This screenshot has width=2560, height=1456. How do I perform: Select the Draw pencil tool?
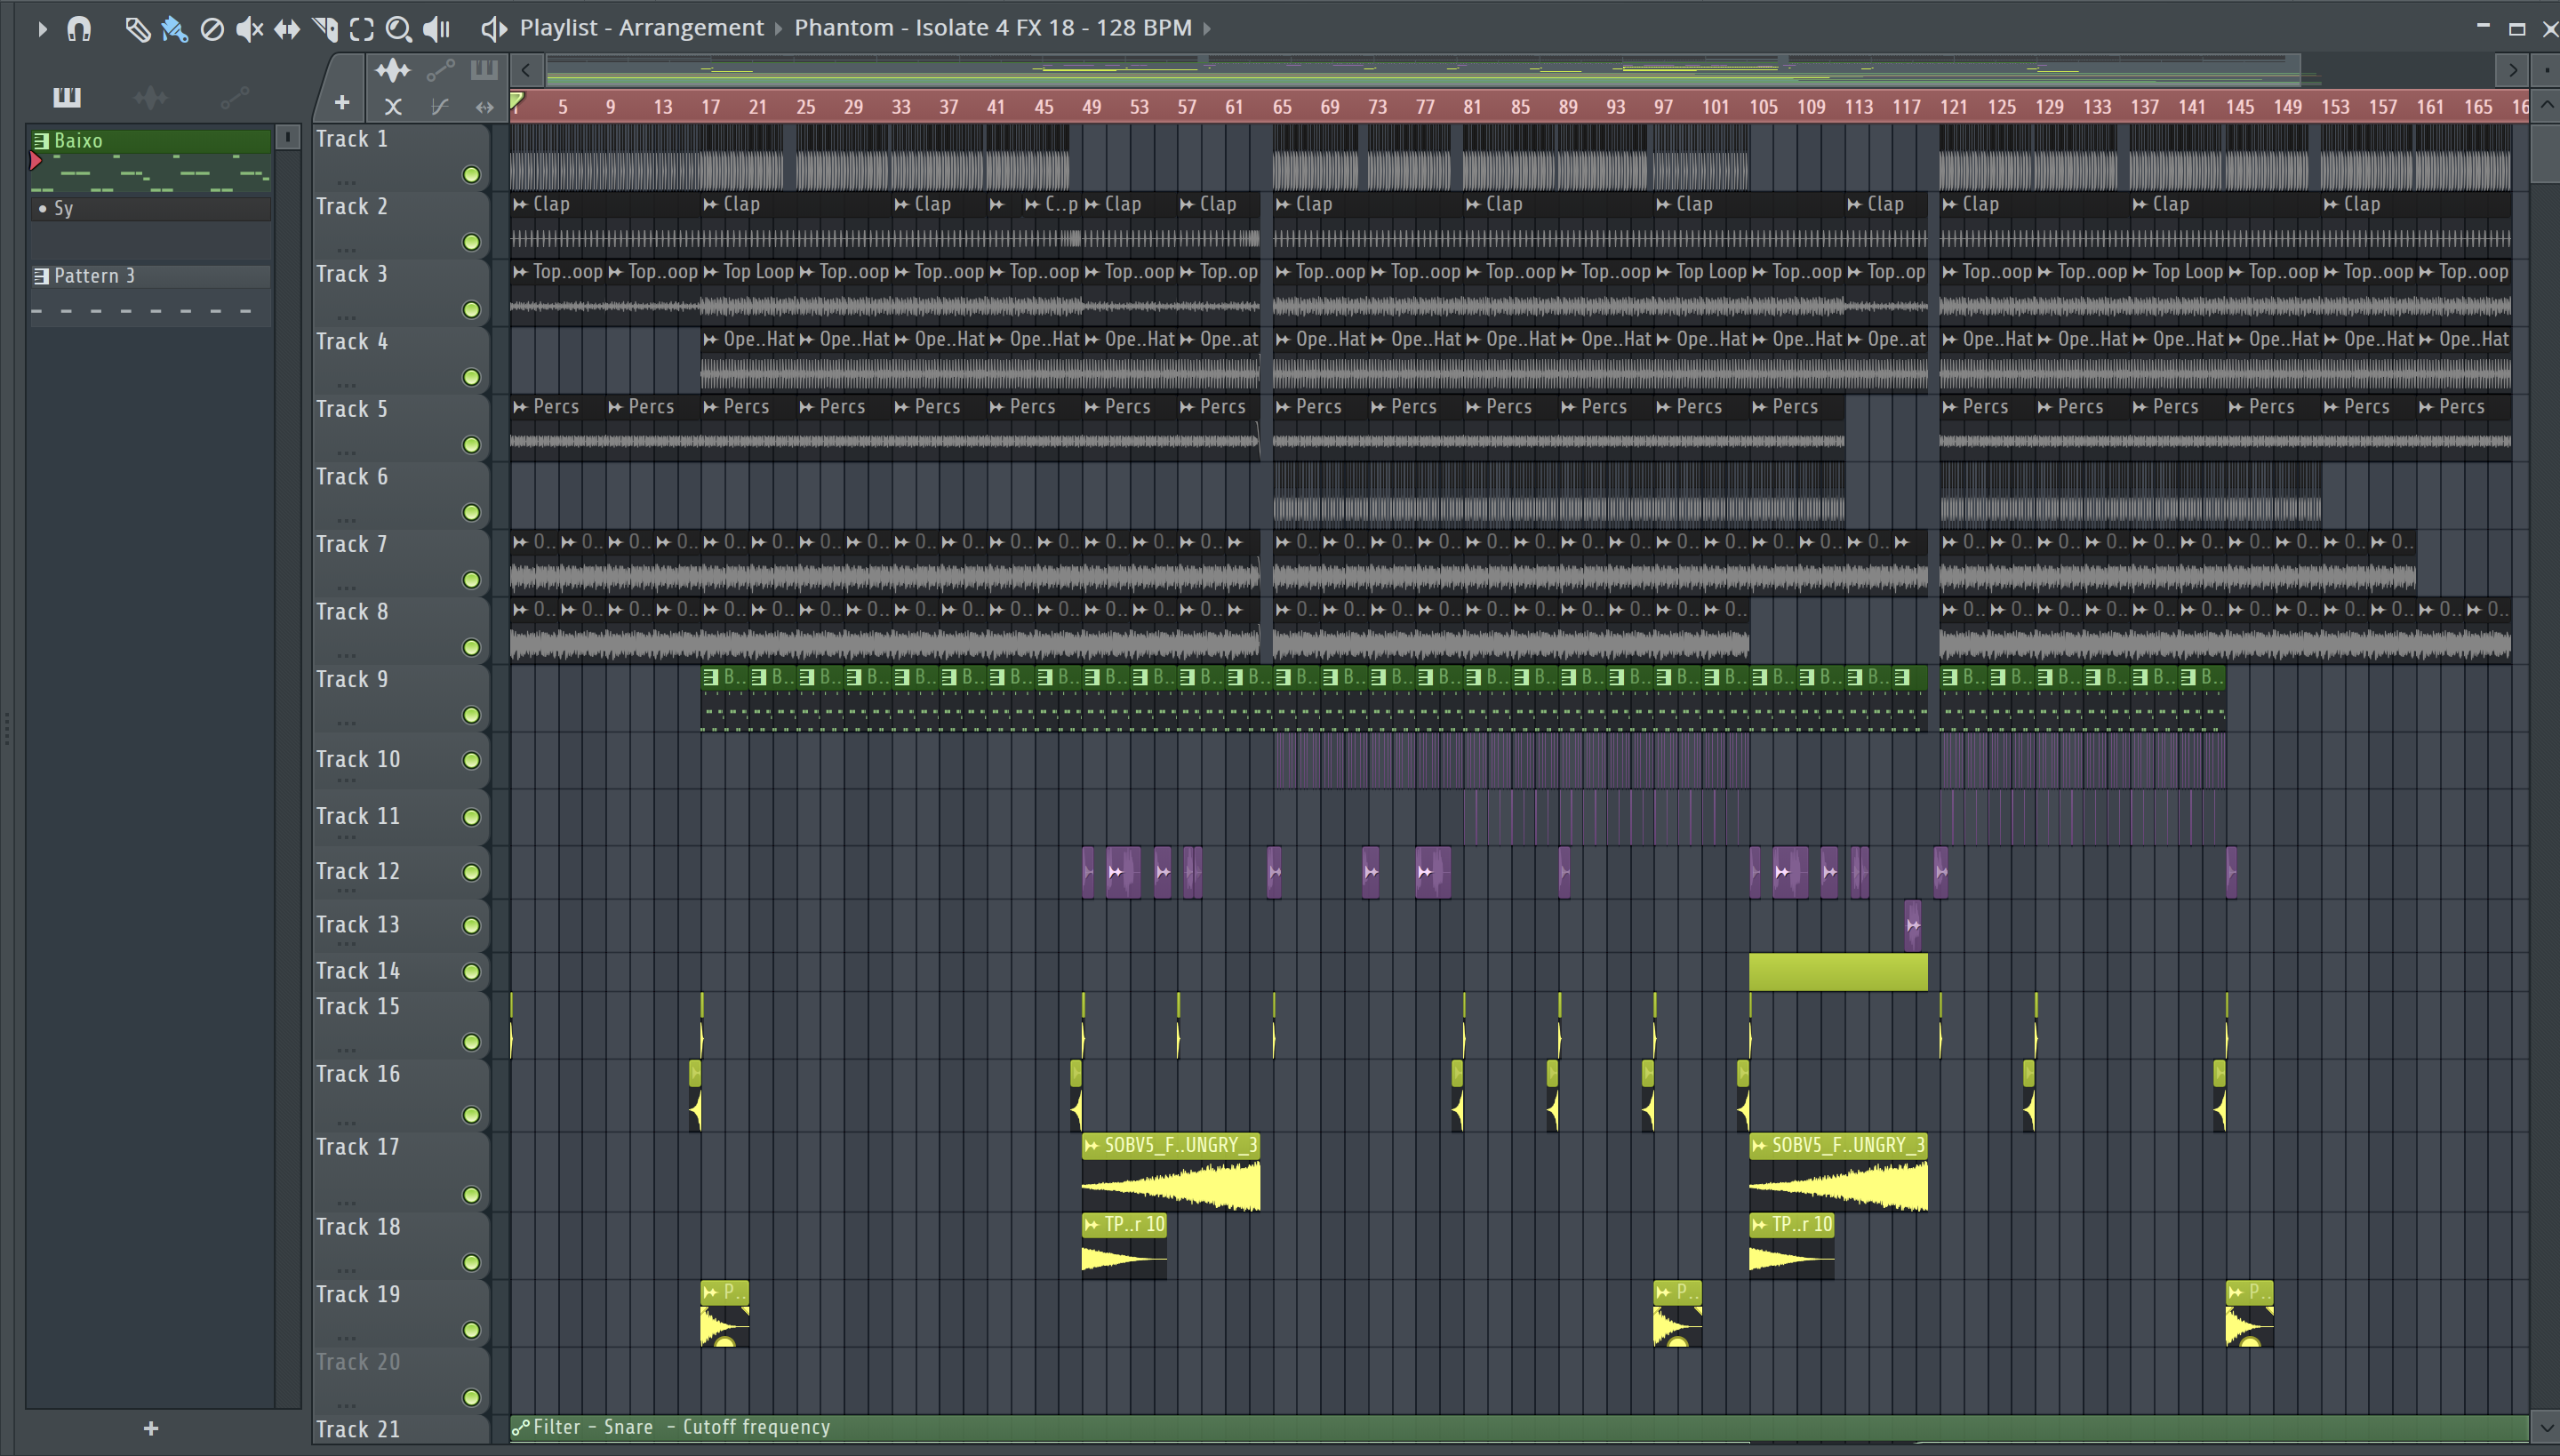(137, 29)
